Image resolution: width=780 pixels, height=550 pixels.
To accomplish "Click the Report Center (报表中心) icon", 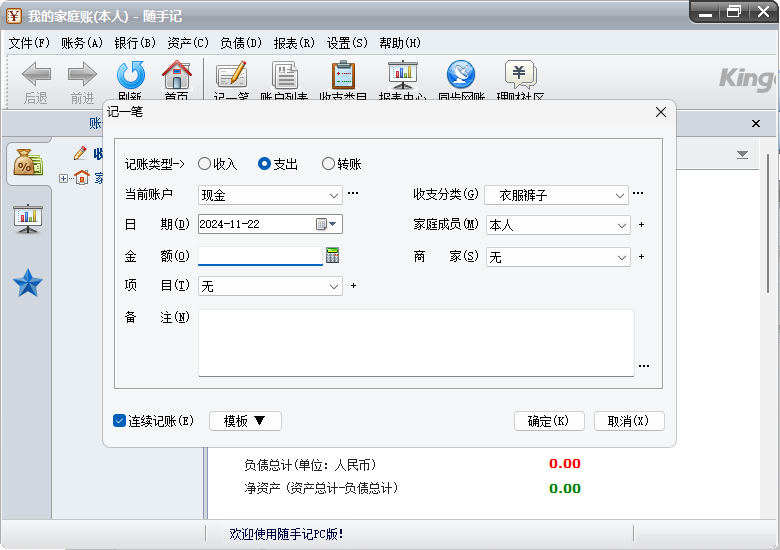I will tap(402, 78).
